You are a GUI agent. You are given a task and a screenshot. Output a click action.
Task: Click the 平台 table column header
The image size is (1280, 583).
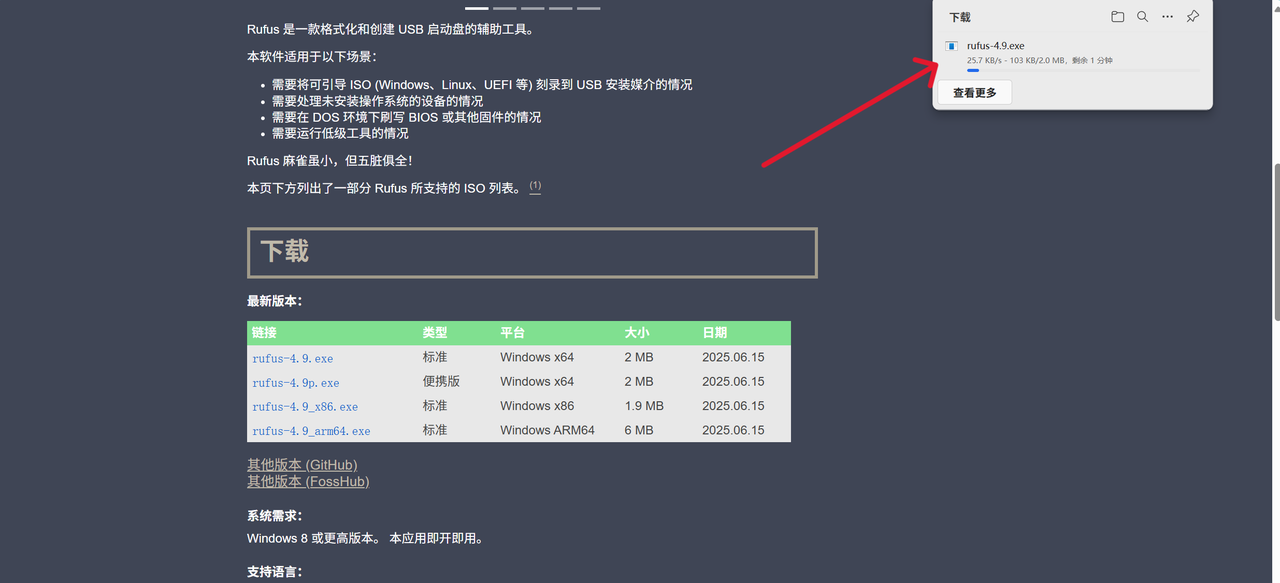click(513, 332)
